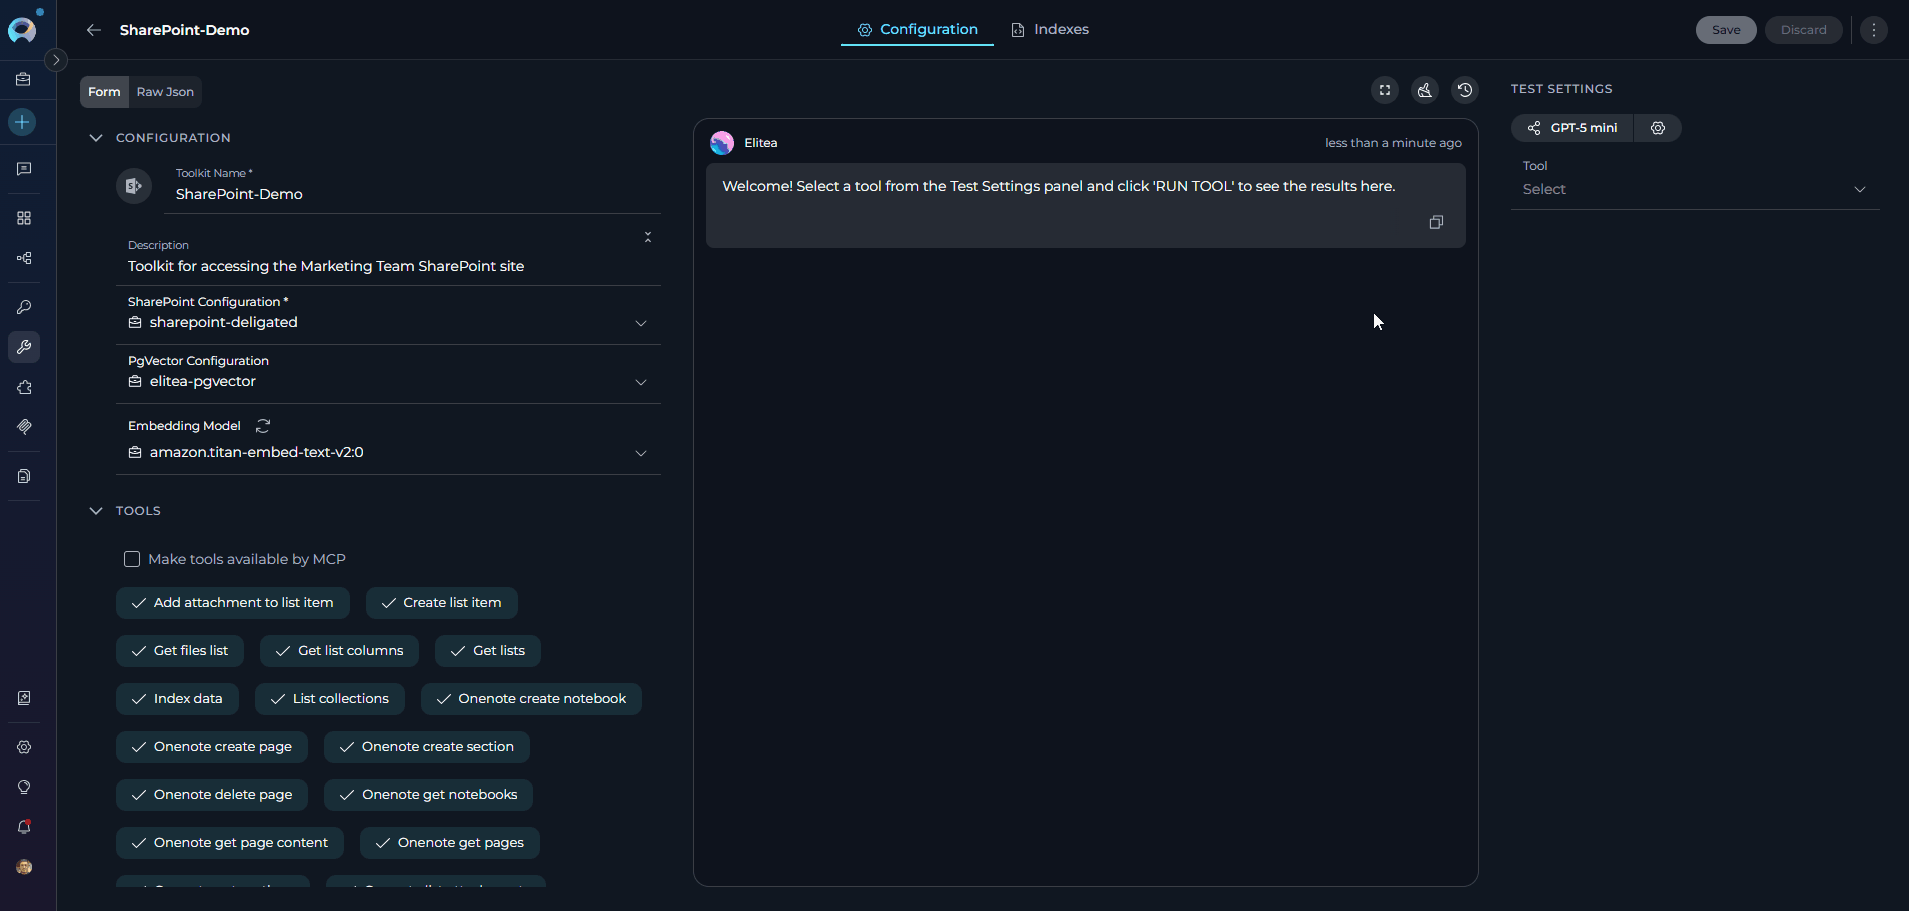Open model settings gear beside GPT-5 mini

tap(1658, 128)
